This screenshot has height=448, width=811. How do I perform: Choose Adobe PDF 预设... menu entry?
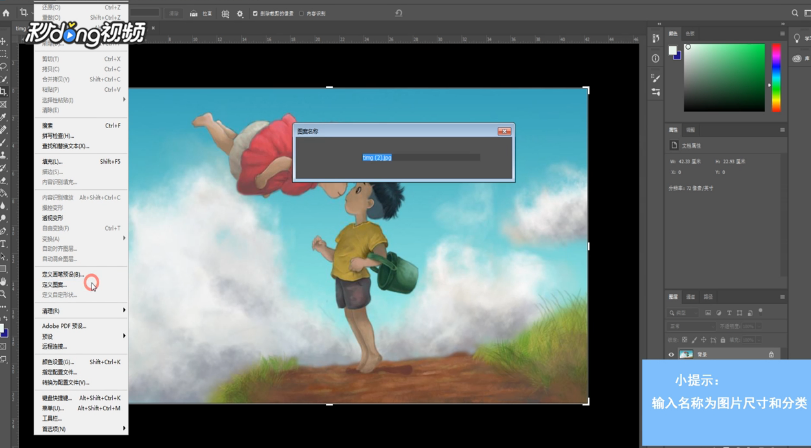point(64,326)
